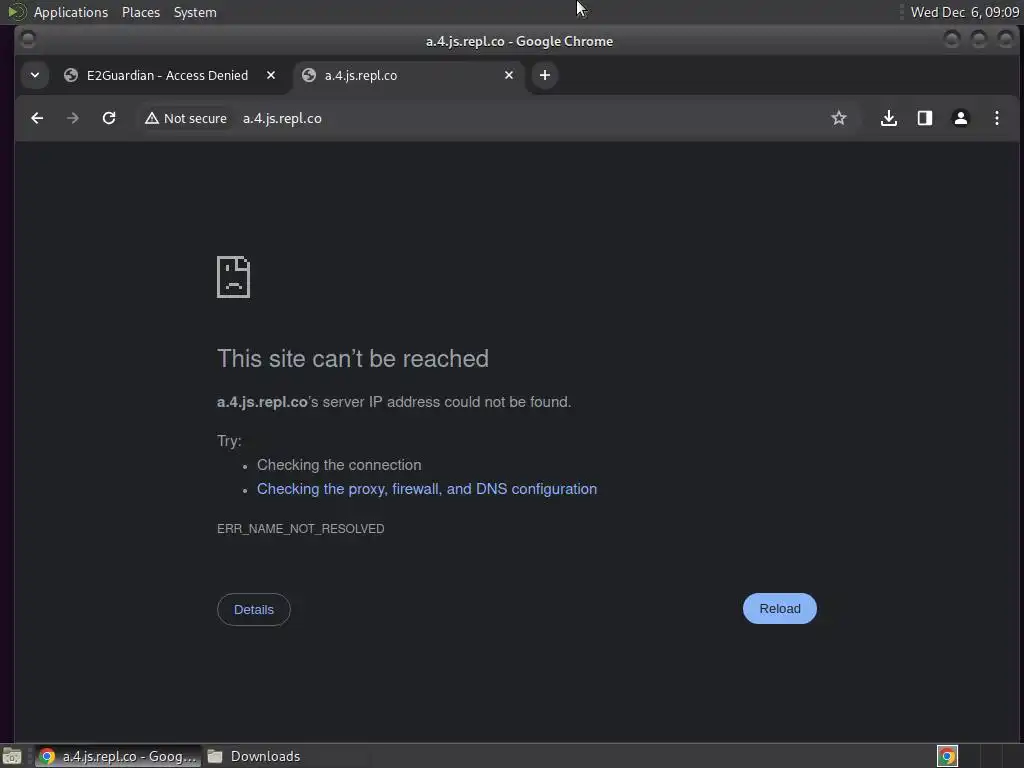Open the System menu
The width and height of the screenshot is (1024, 768).
tap(195, 12)
